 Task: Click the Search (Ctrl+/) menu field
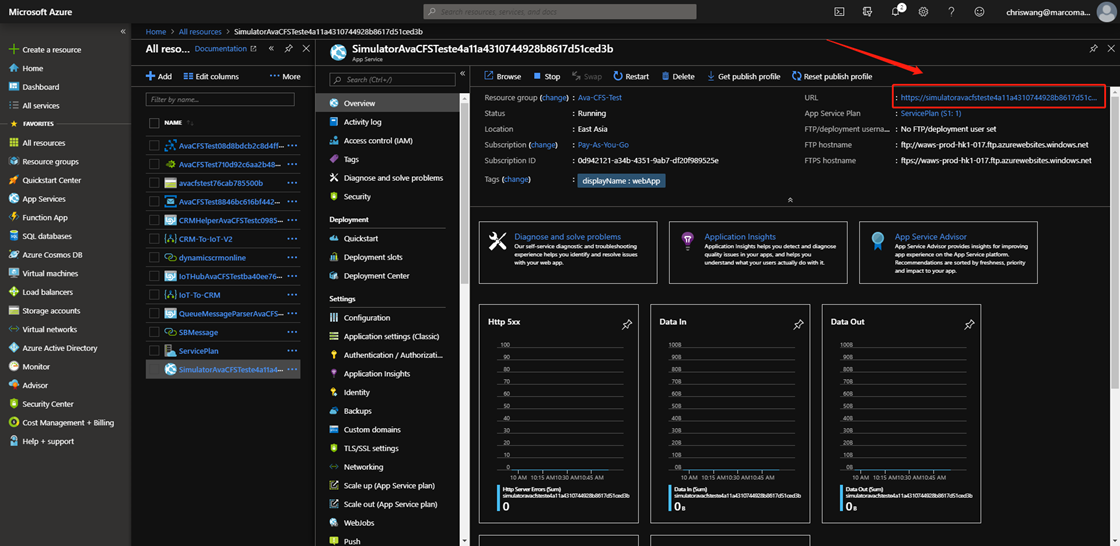coord(390,79)
